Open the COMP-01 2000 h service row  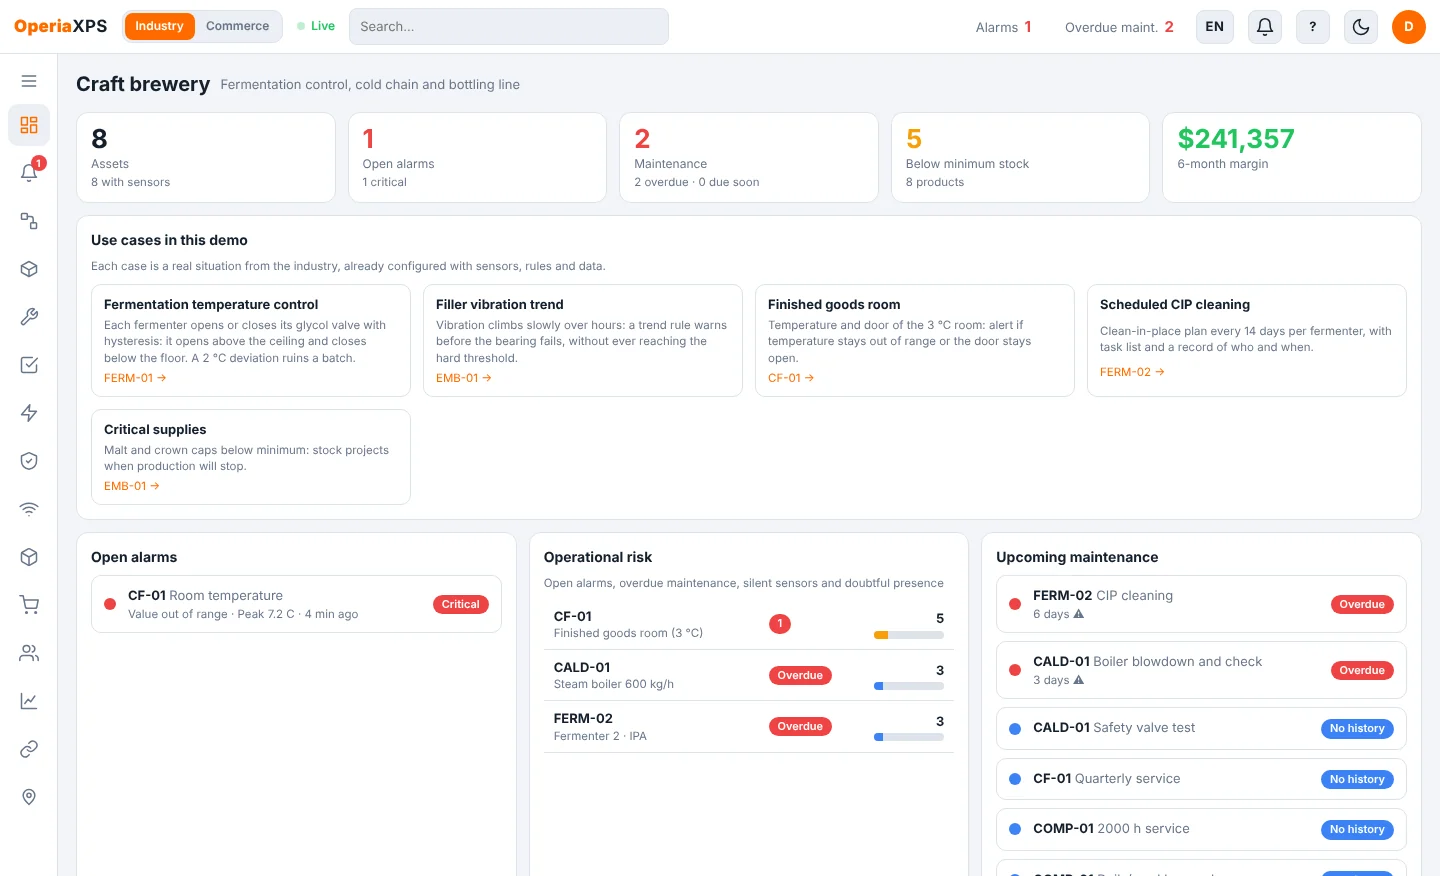pyautogui.click(x=1201, y=829)
